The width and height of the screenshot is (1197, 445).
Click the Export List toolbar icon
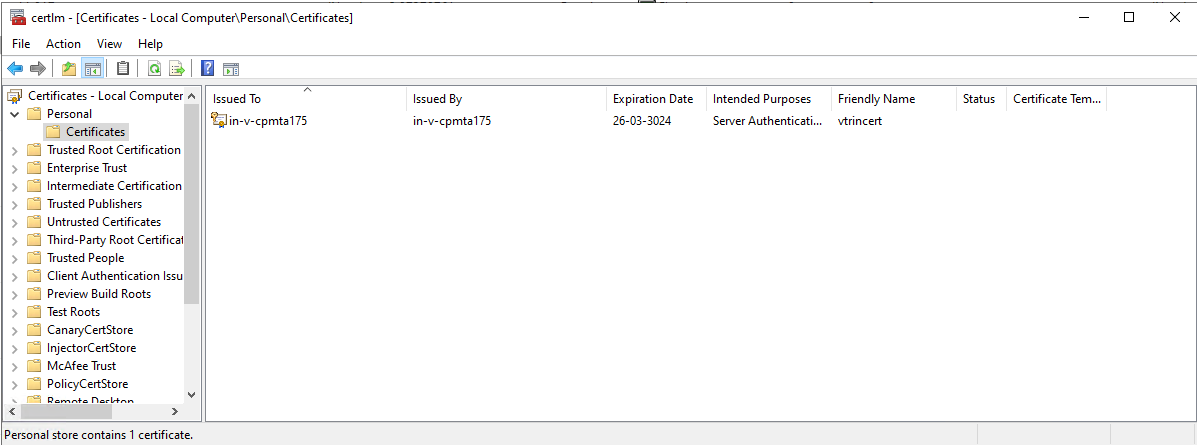pyautogui.click(x=177, y=69)
